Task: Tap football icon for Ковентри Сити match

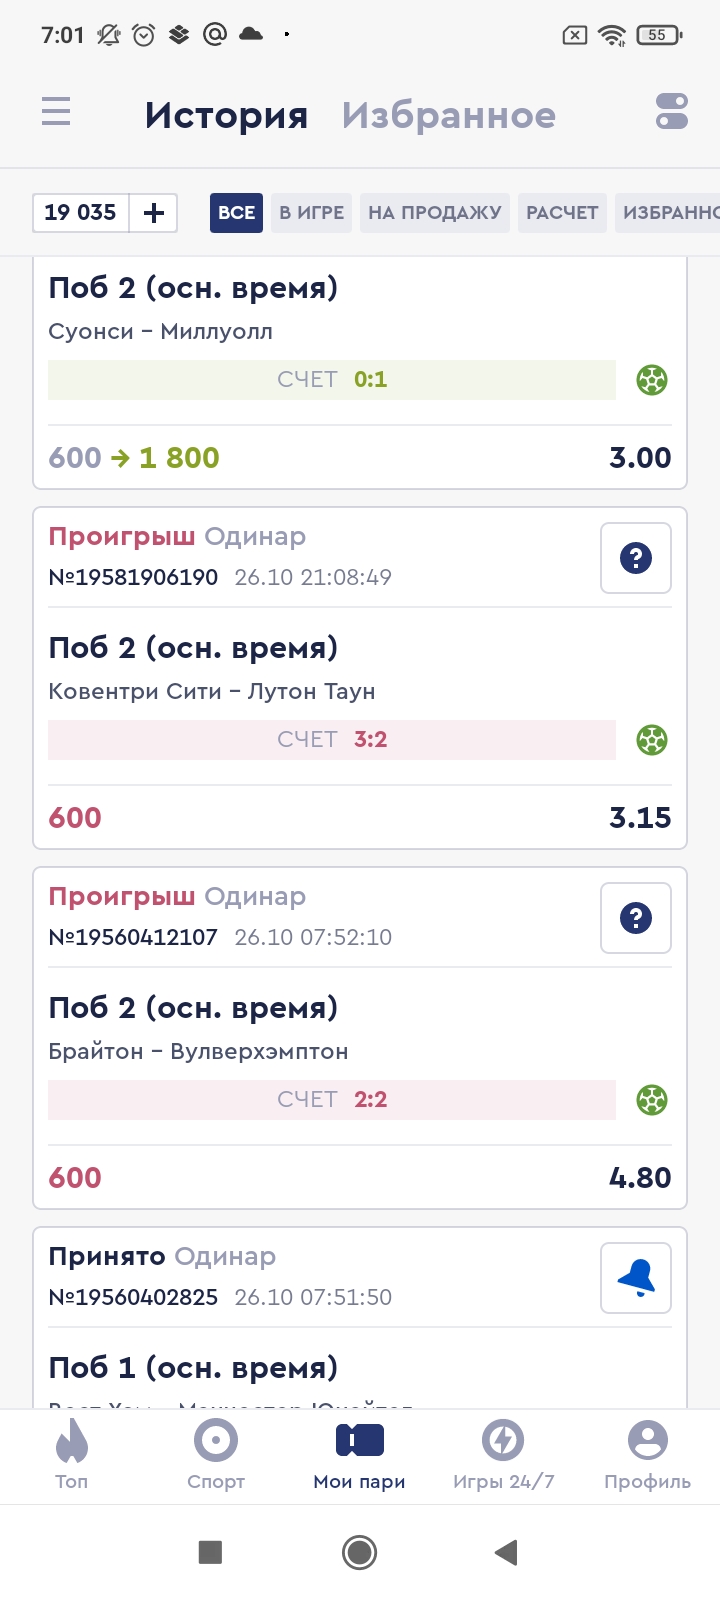Action: pyautogui.click(x=652, y=740)
